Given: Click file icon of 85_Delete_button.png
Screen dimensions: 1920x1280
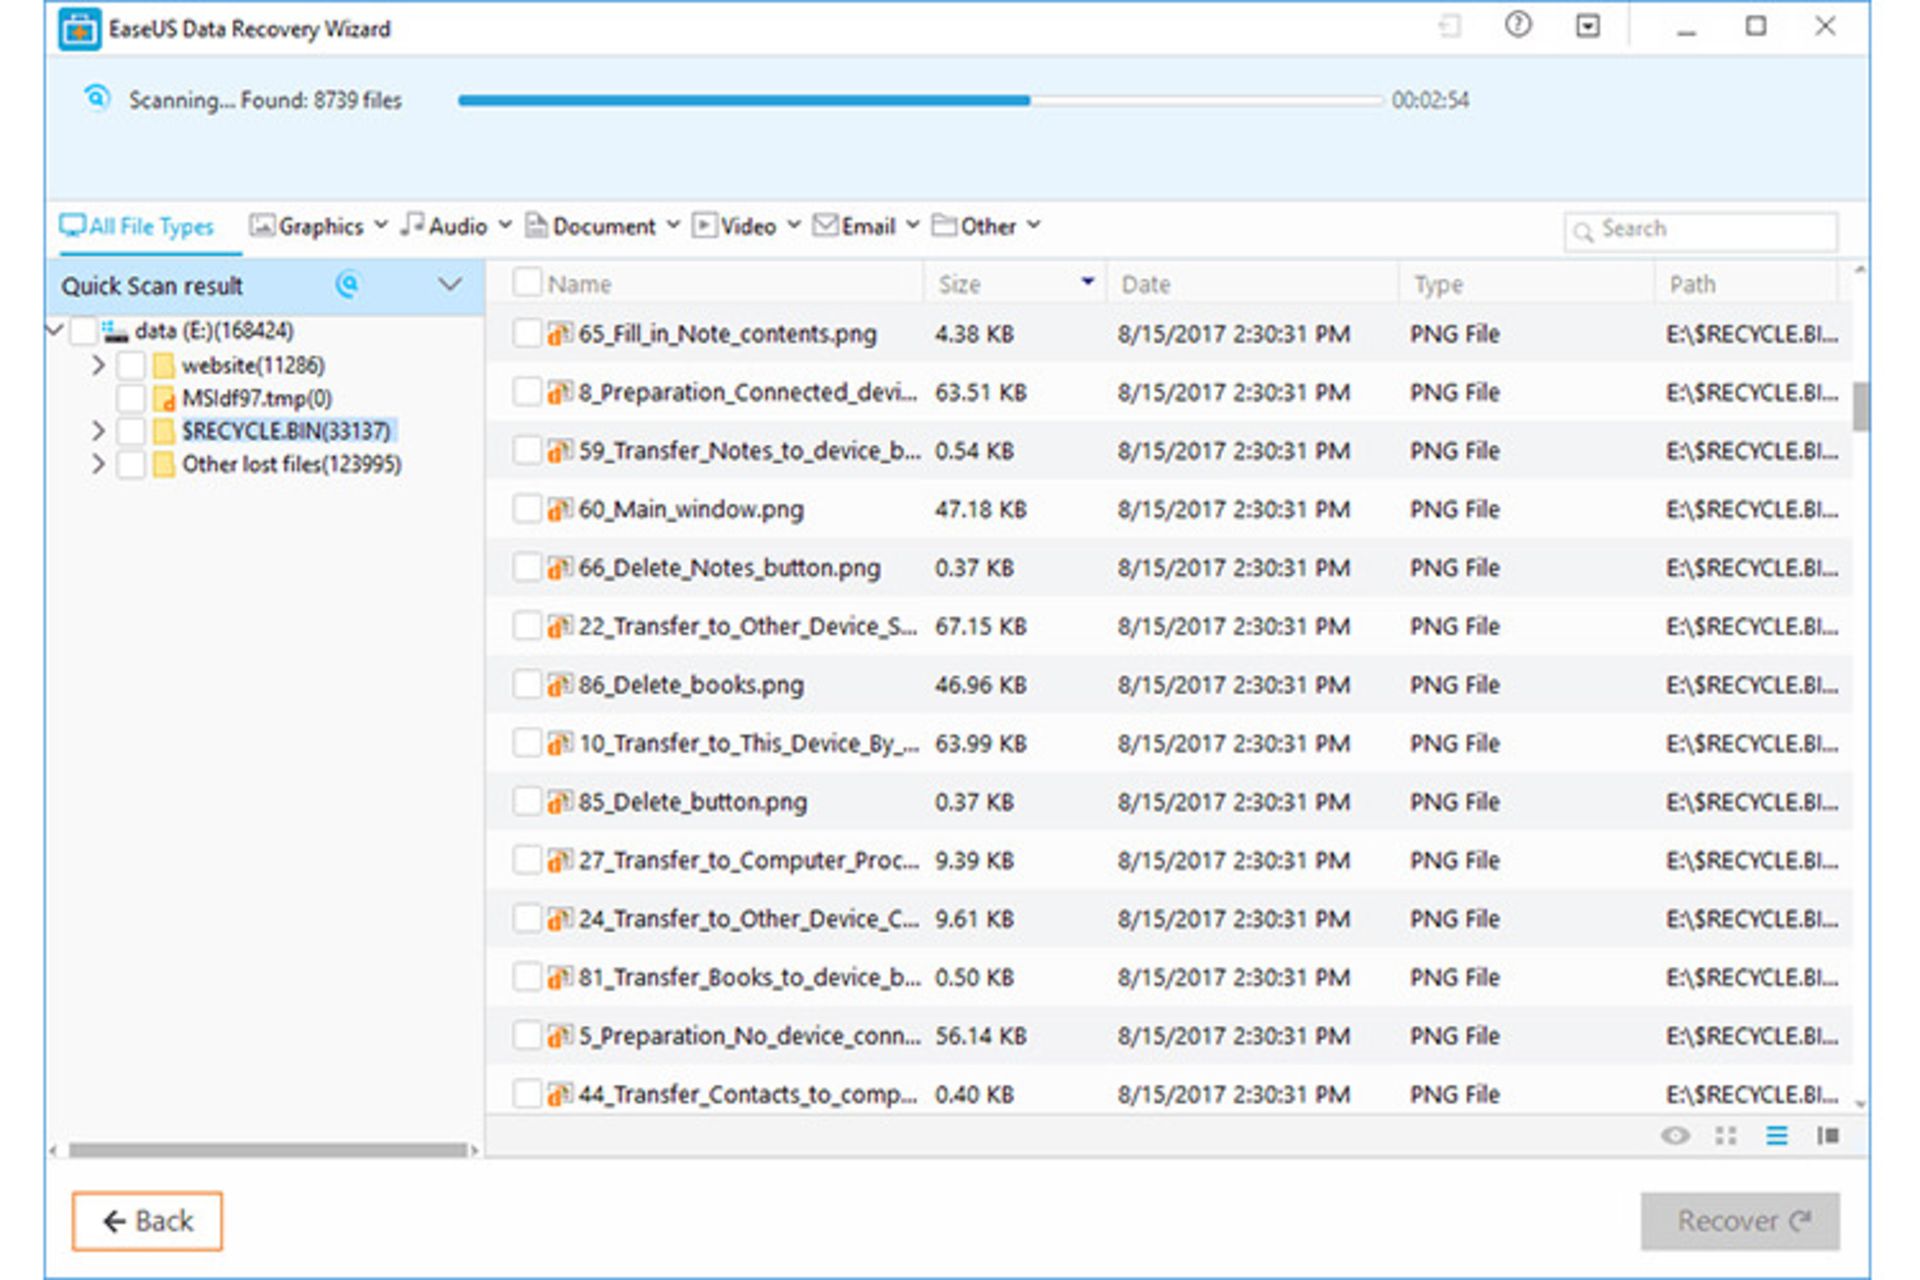Looking at the screenshot, I should [560, 801].
